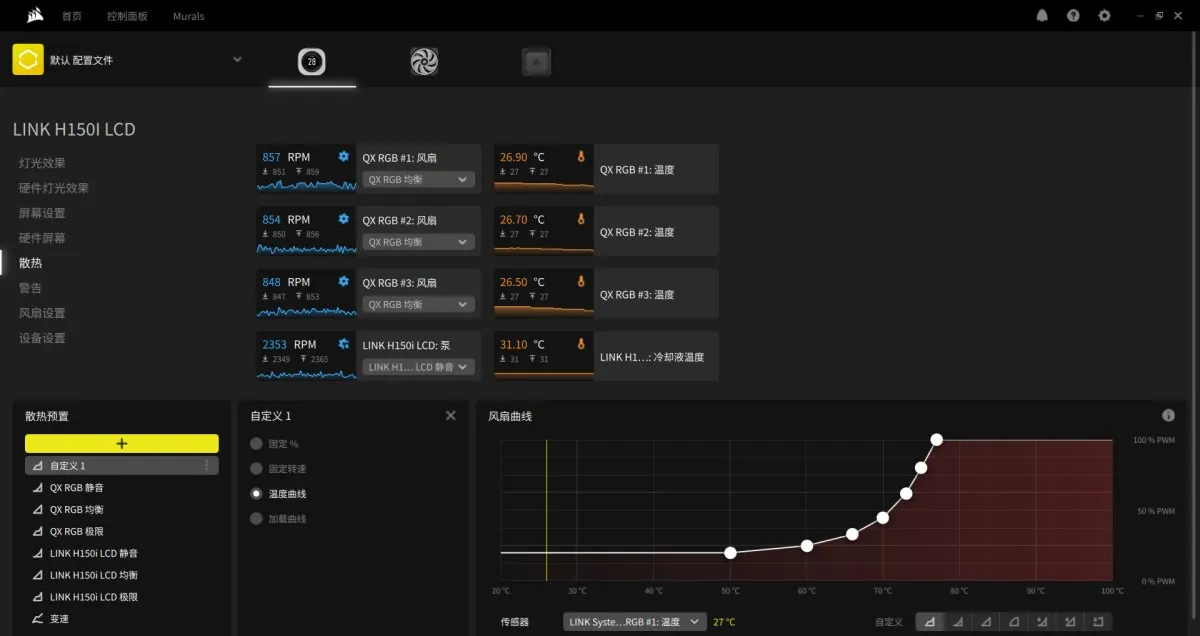Click the yellow profile hexagon icon
Image resolution: width=1200 pixels, height=636 pixels.
click(28, 60)
